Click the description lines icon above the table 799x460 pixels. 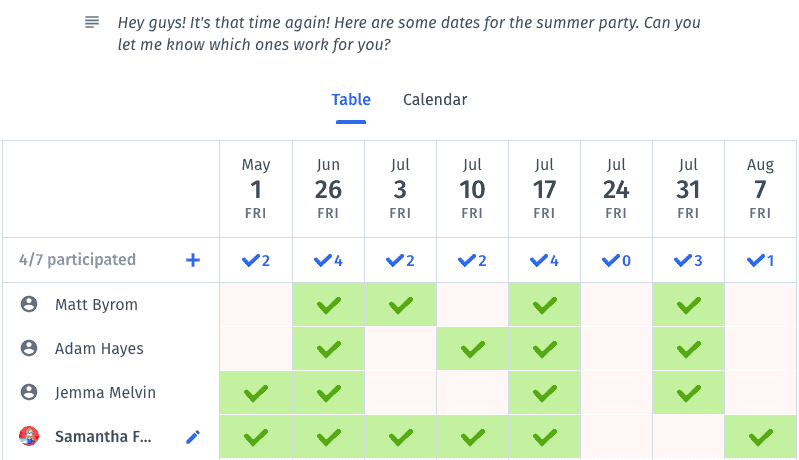[x=92, y=22]
